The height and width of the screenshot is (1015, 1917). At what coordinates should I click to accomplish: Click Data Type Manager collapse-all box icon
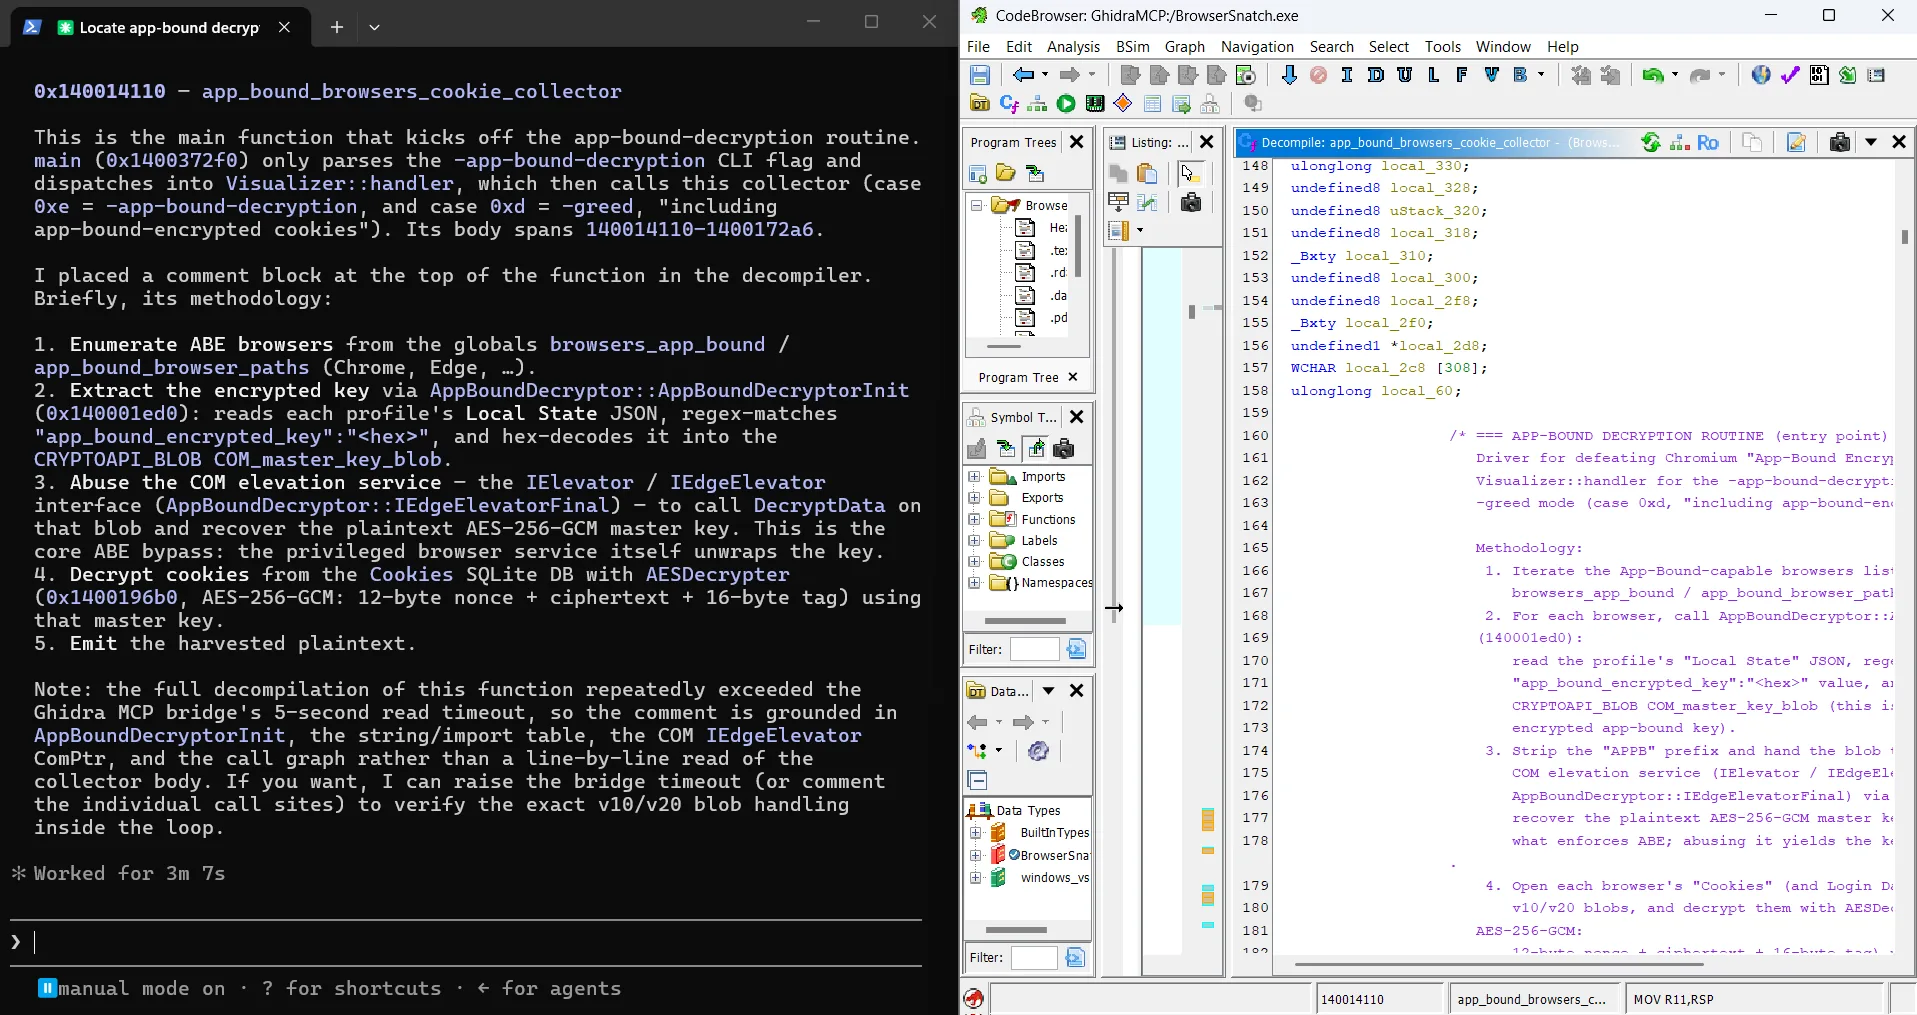click(978, 780)
